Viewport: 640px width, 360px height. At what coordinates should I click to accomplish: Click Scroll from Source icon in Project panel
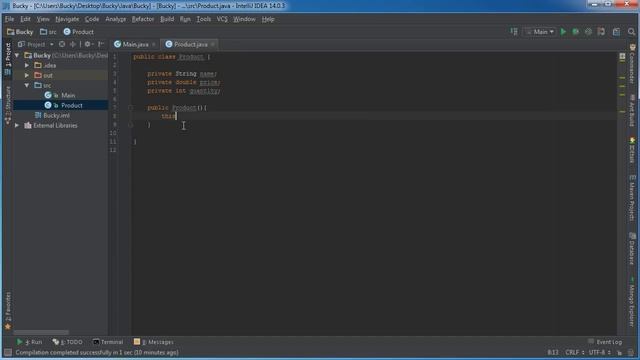[62, 44]
